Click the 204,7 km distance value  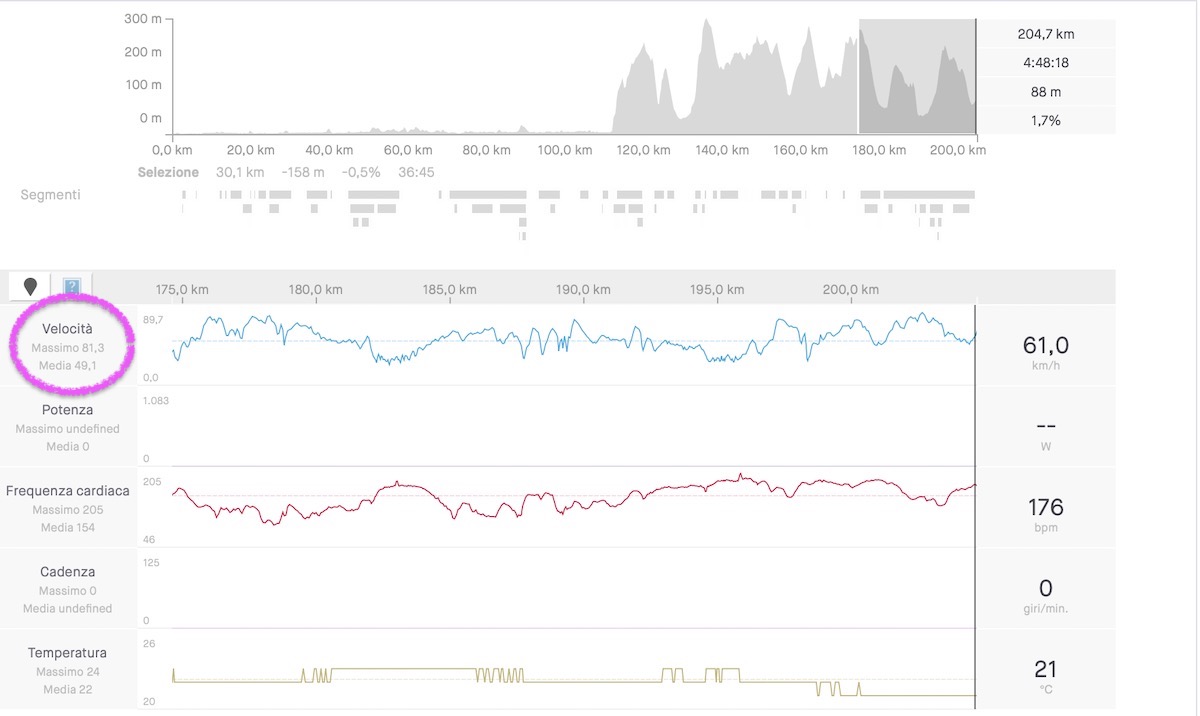pos(1046,34)
